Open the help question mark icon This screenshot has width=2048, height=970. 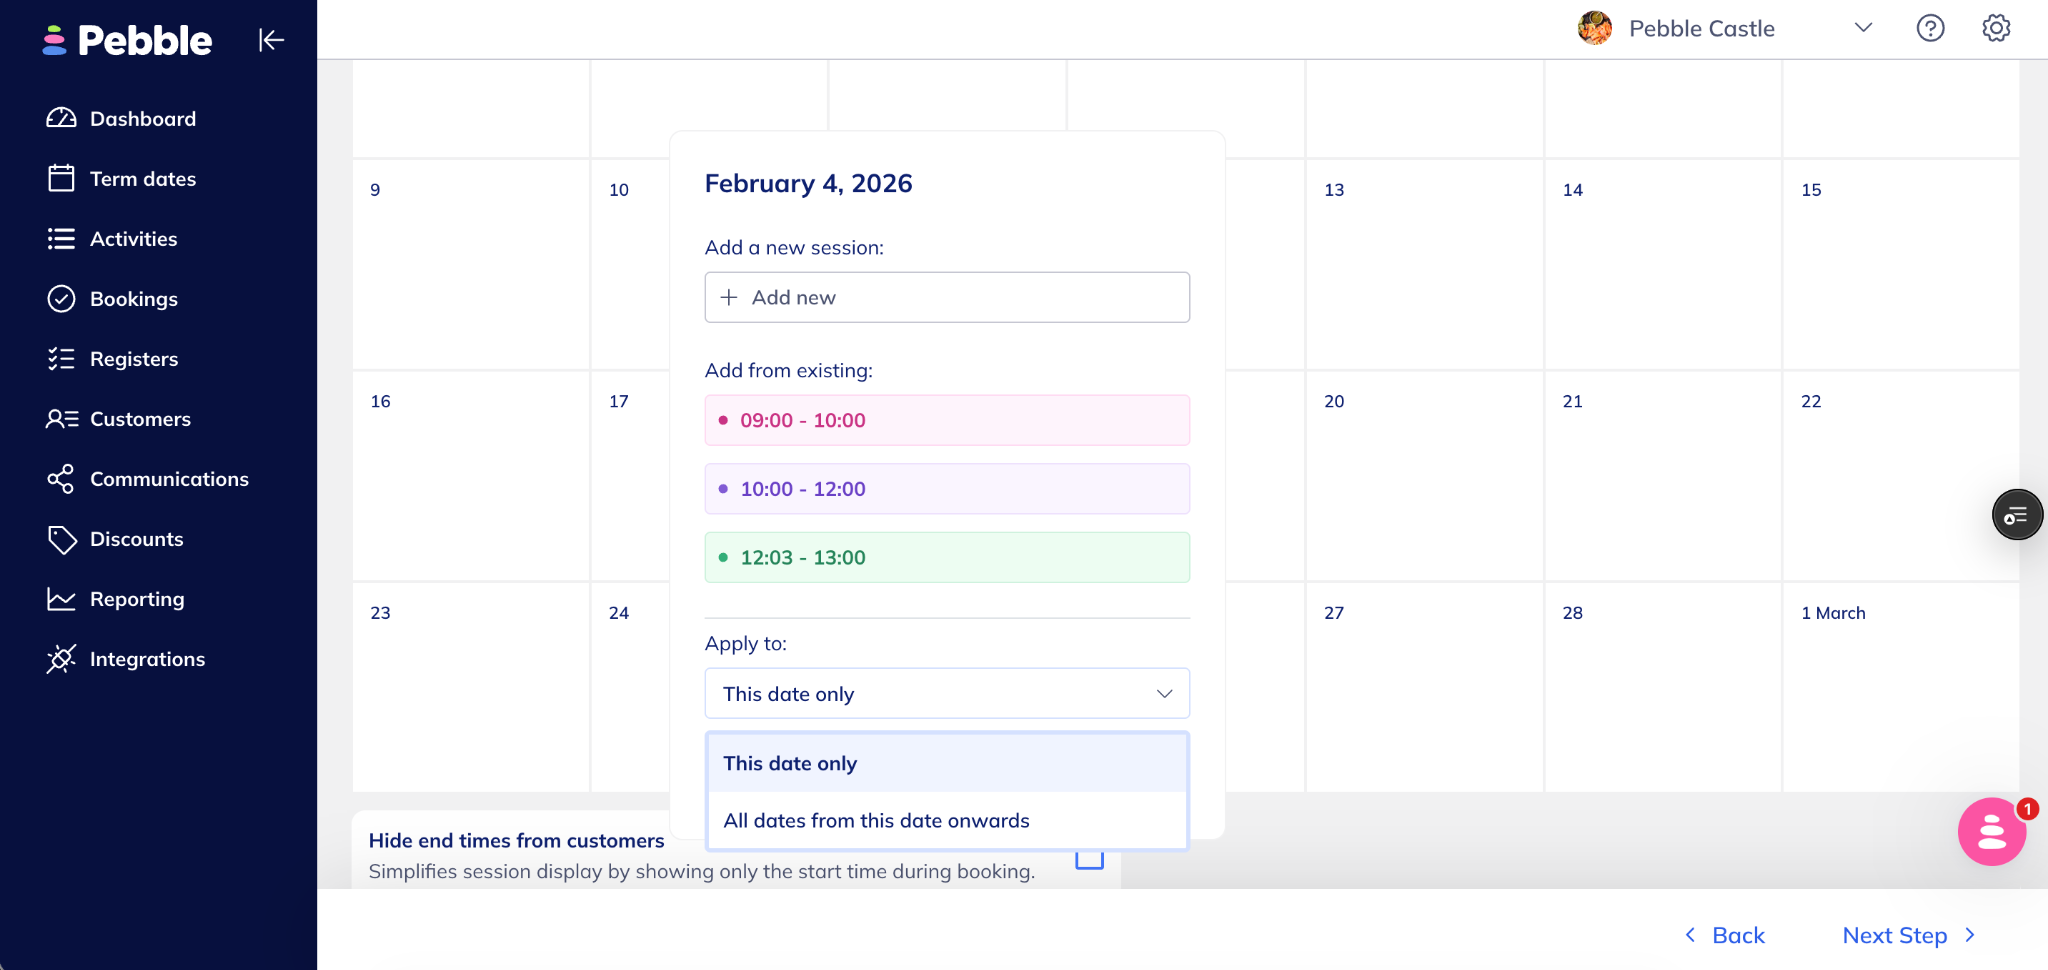(x=1930, y=28)
